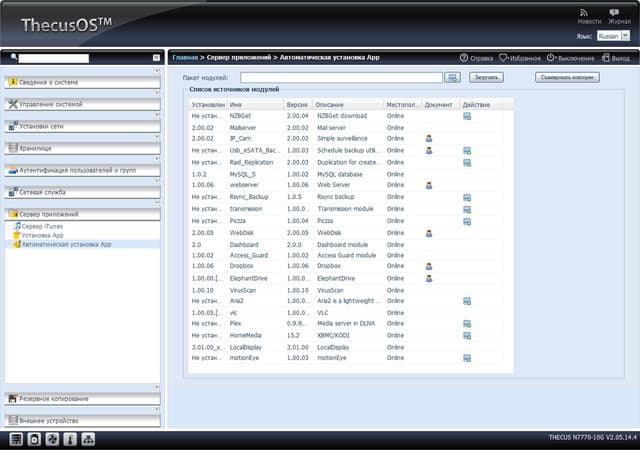Click network icon in bottom status bar
The width and height of the screenshot is (640, 450).
click(88, 439)
